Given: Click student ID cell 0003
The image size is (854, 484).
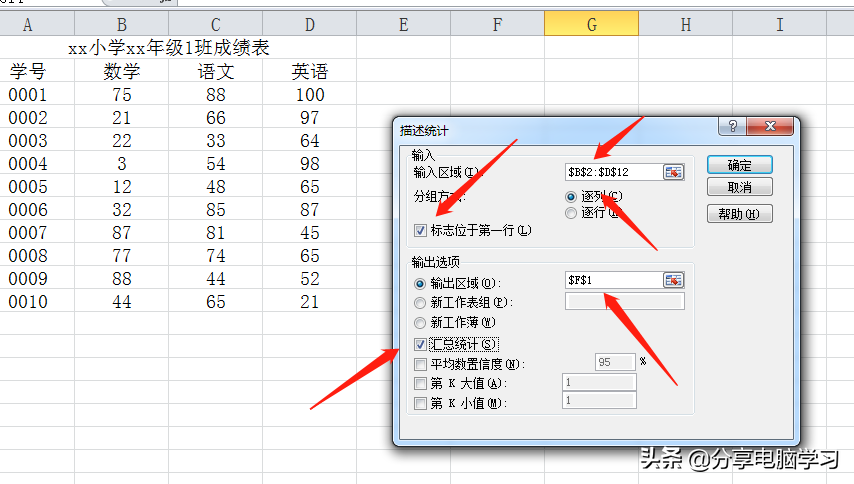Looking at the screenshot, I should click(28, 140).
